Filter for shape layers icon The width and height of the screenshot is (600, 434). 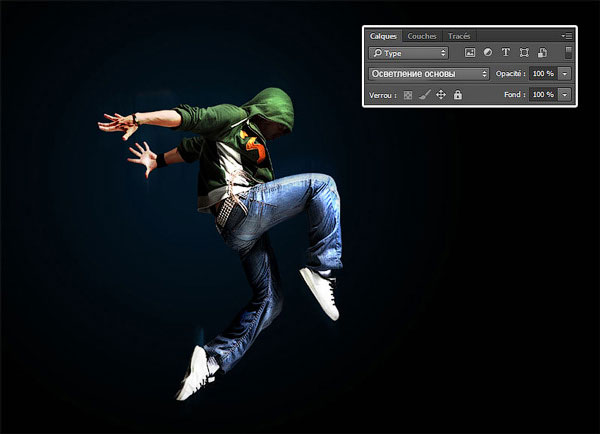524,52
